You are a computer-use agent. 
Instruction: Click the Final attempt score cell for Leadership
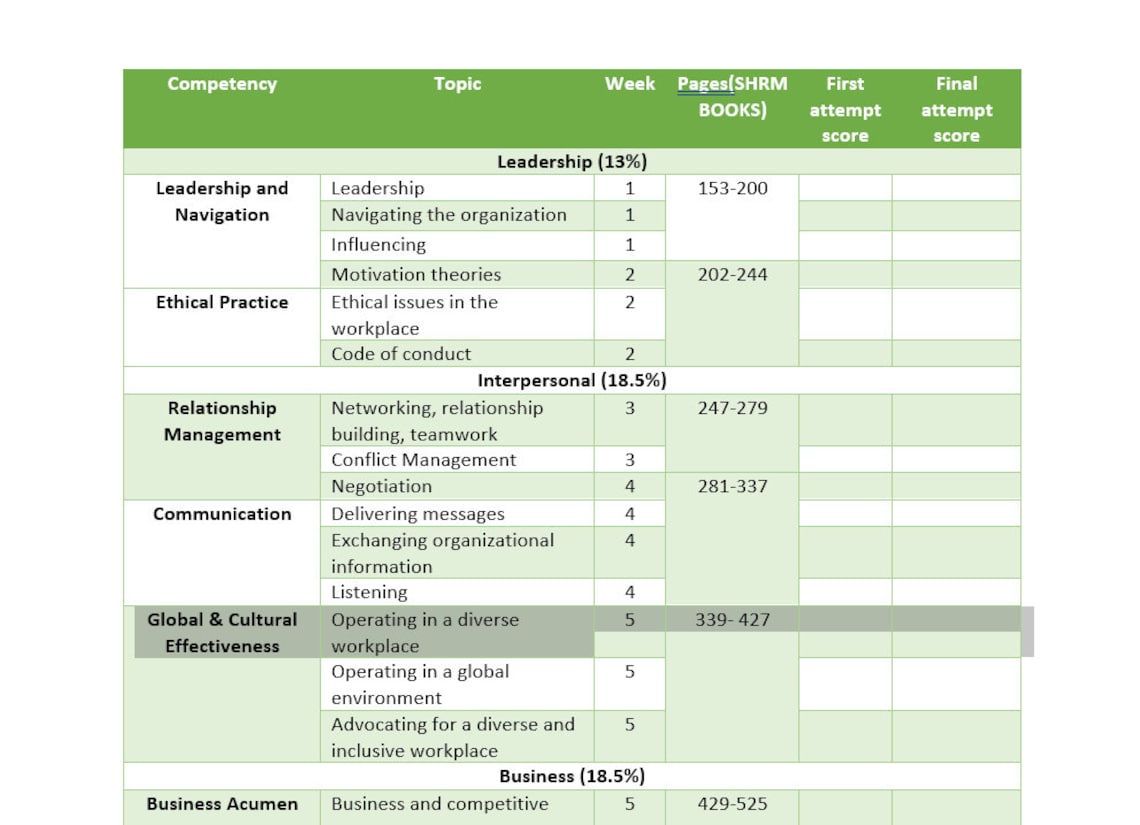[x=957, y=188]
